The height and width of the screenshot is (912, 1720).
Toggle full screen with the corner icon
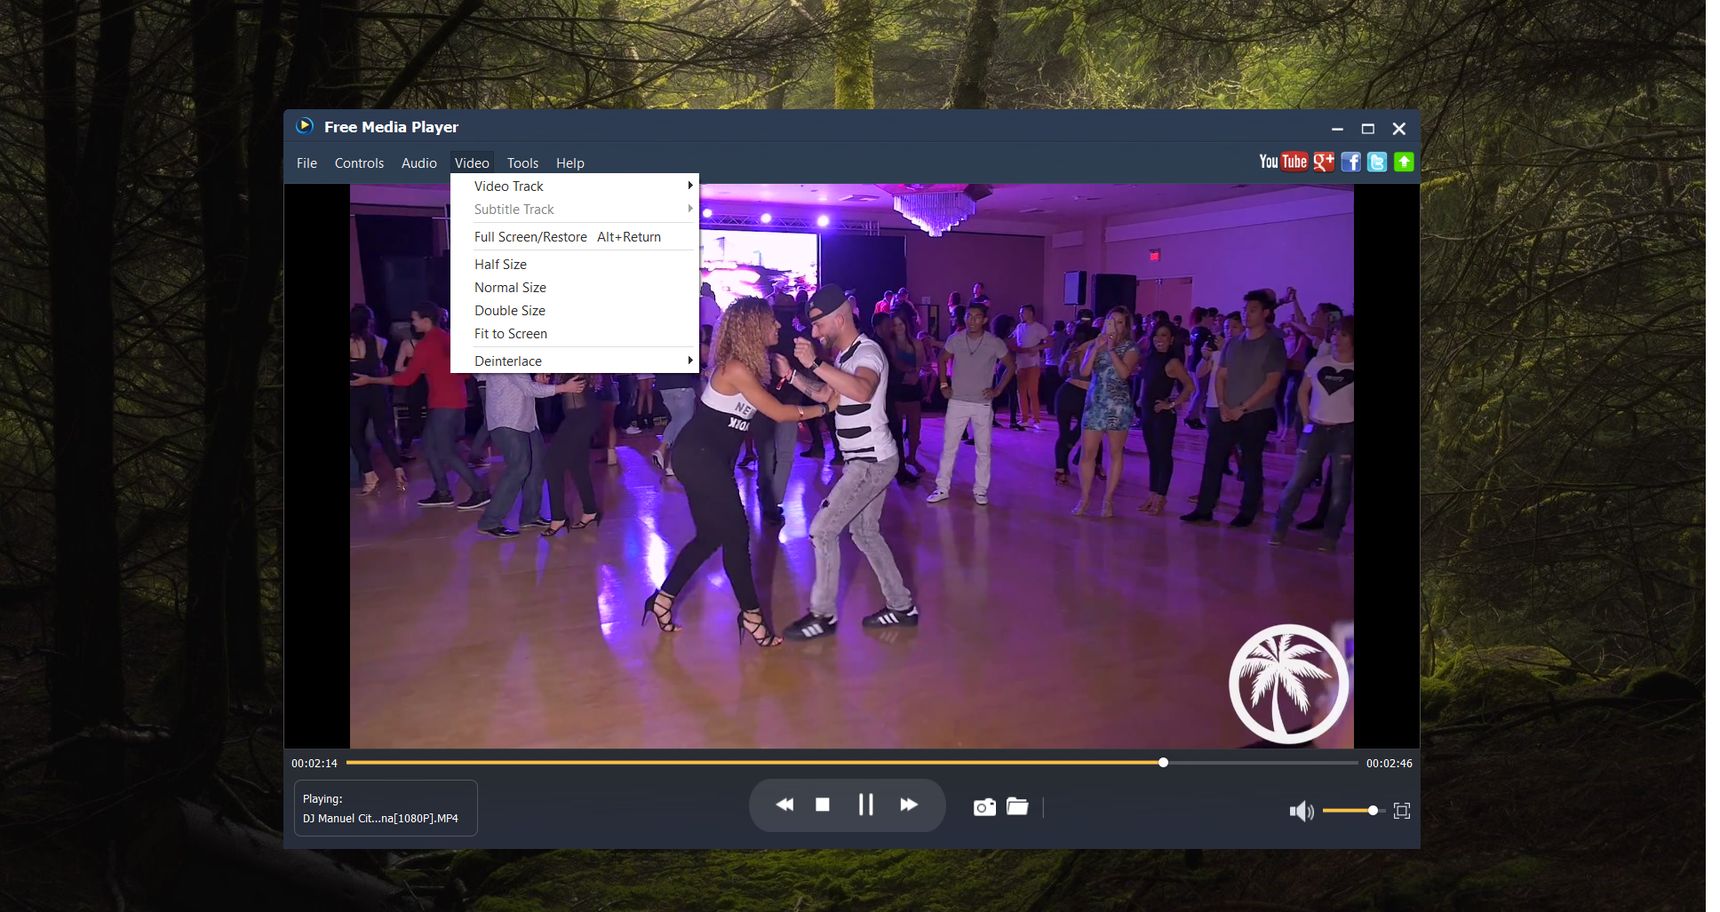coord(1402,811)
